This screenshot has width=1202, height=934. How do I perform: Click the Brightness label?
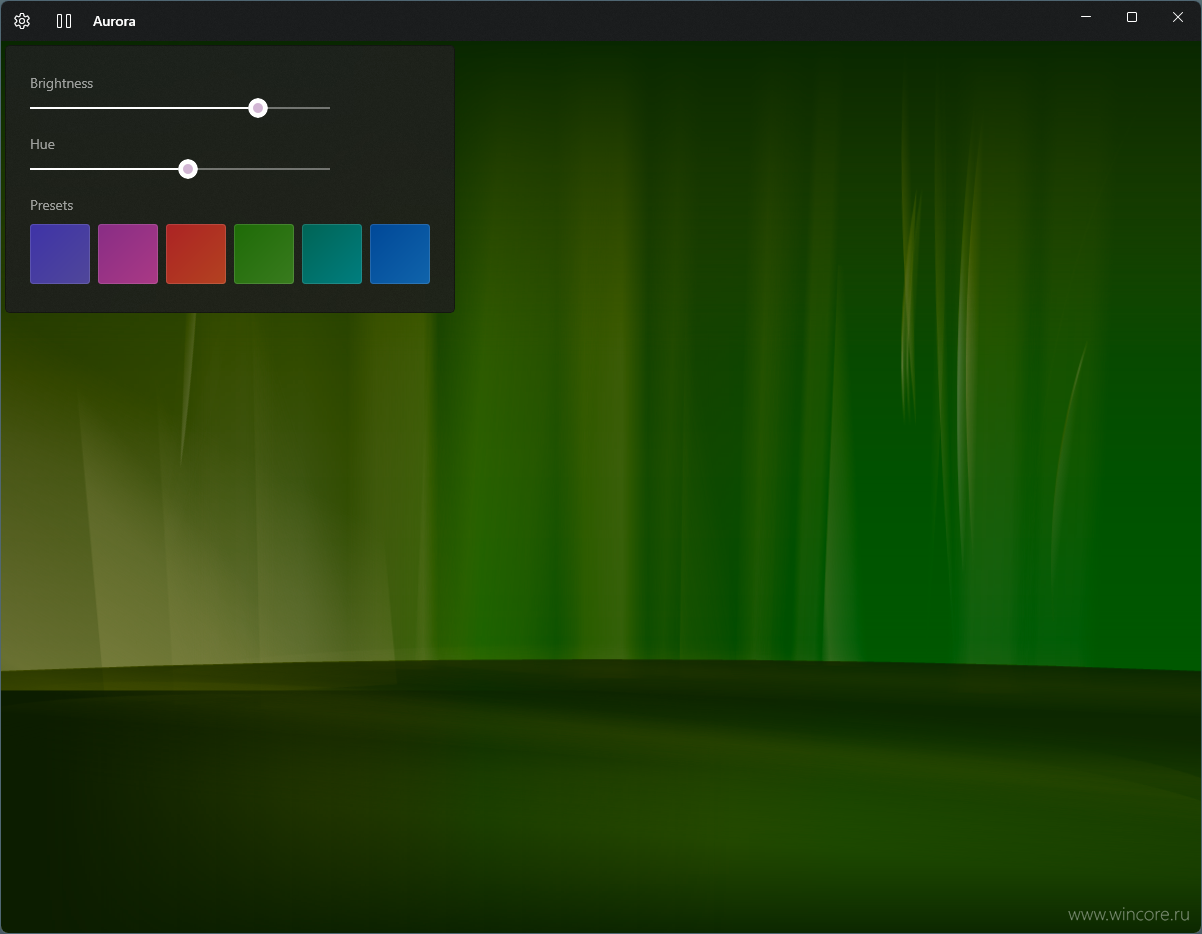click(x=62, y=83)
